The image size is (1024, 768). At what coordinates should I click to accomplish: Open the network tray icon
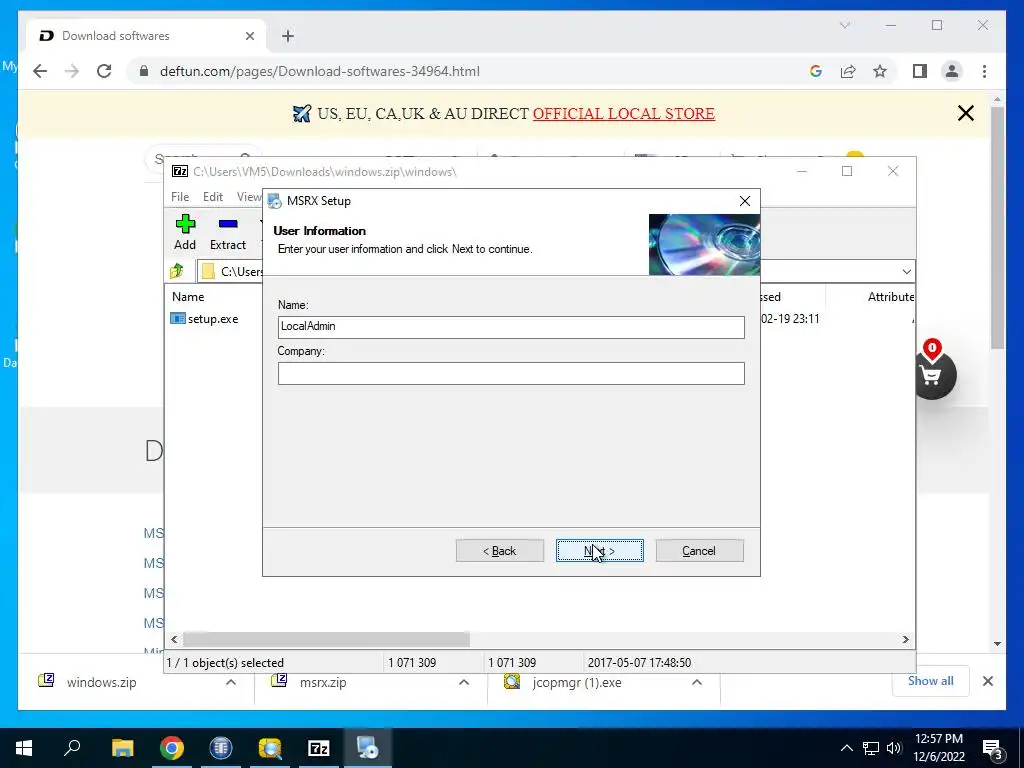click(871, 748)
